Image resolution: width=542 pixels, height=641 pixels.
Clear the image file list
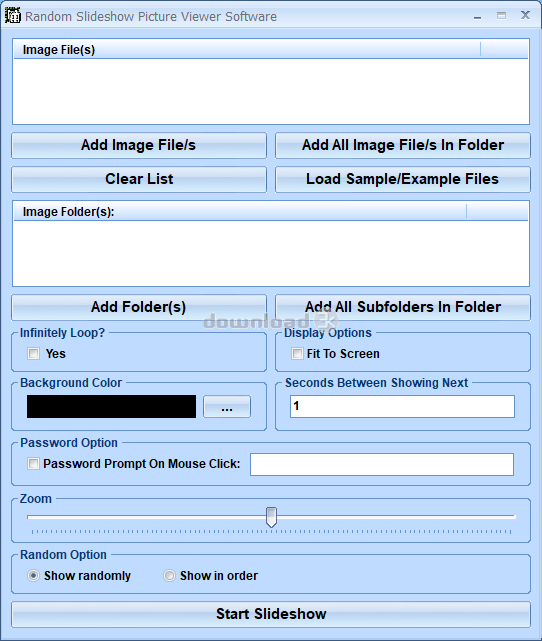click(139, 179)
